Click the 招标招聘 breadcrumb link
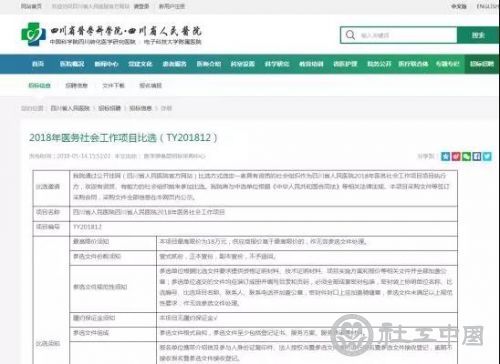The image size is (500, 364). pos(110,108)
